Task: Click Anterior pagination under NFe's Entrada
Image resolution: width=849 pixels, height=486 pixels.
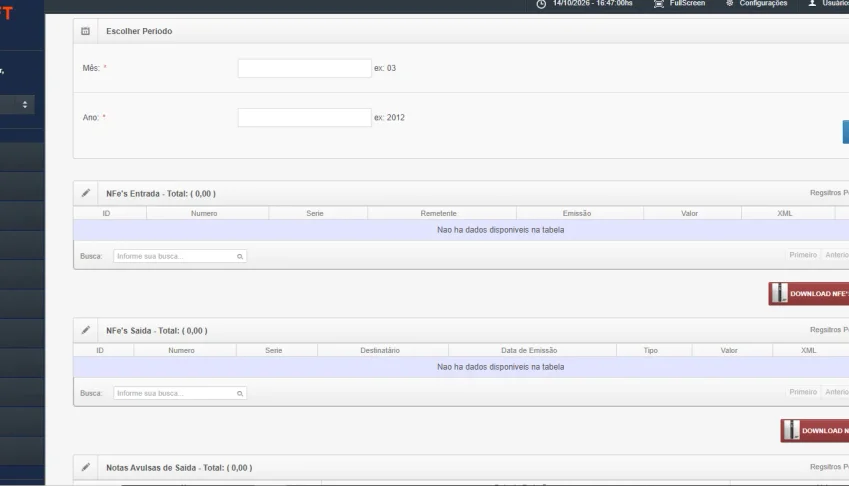Action: tap(837, 255)
